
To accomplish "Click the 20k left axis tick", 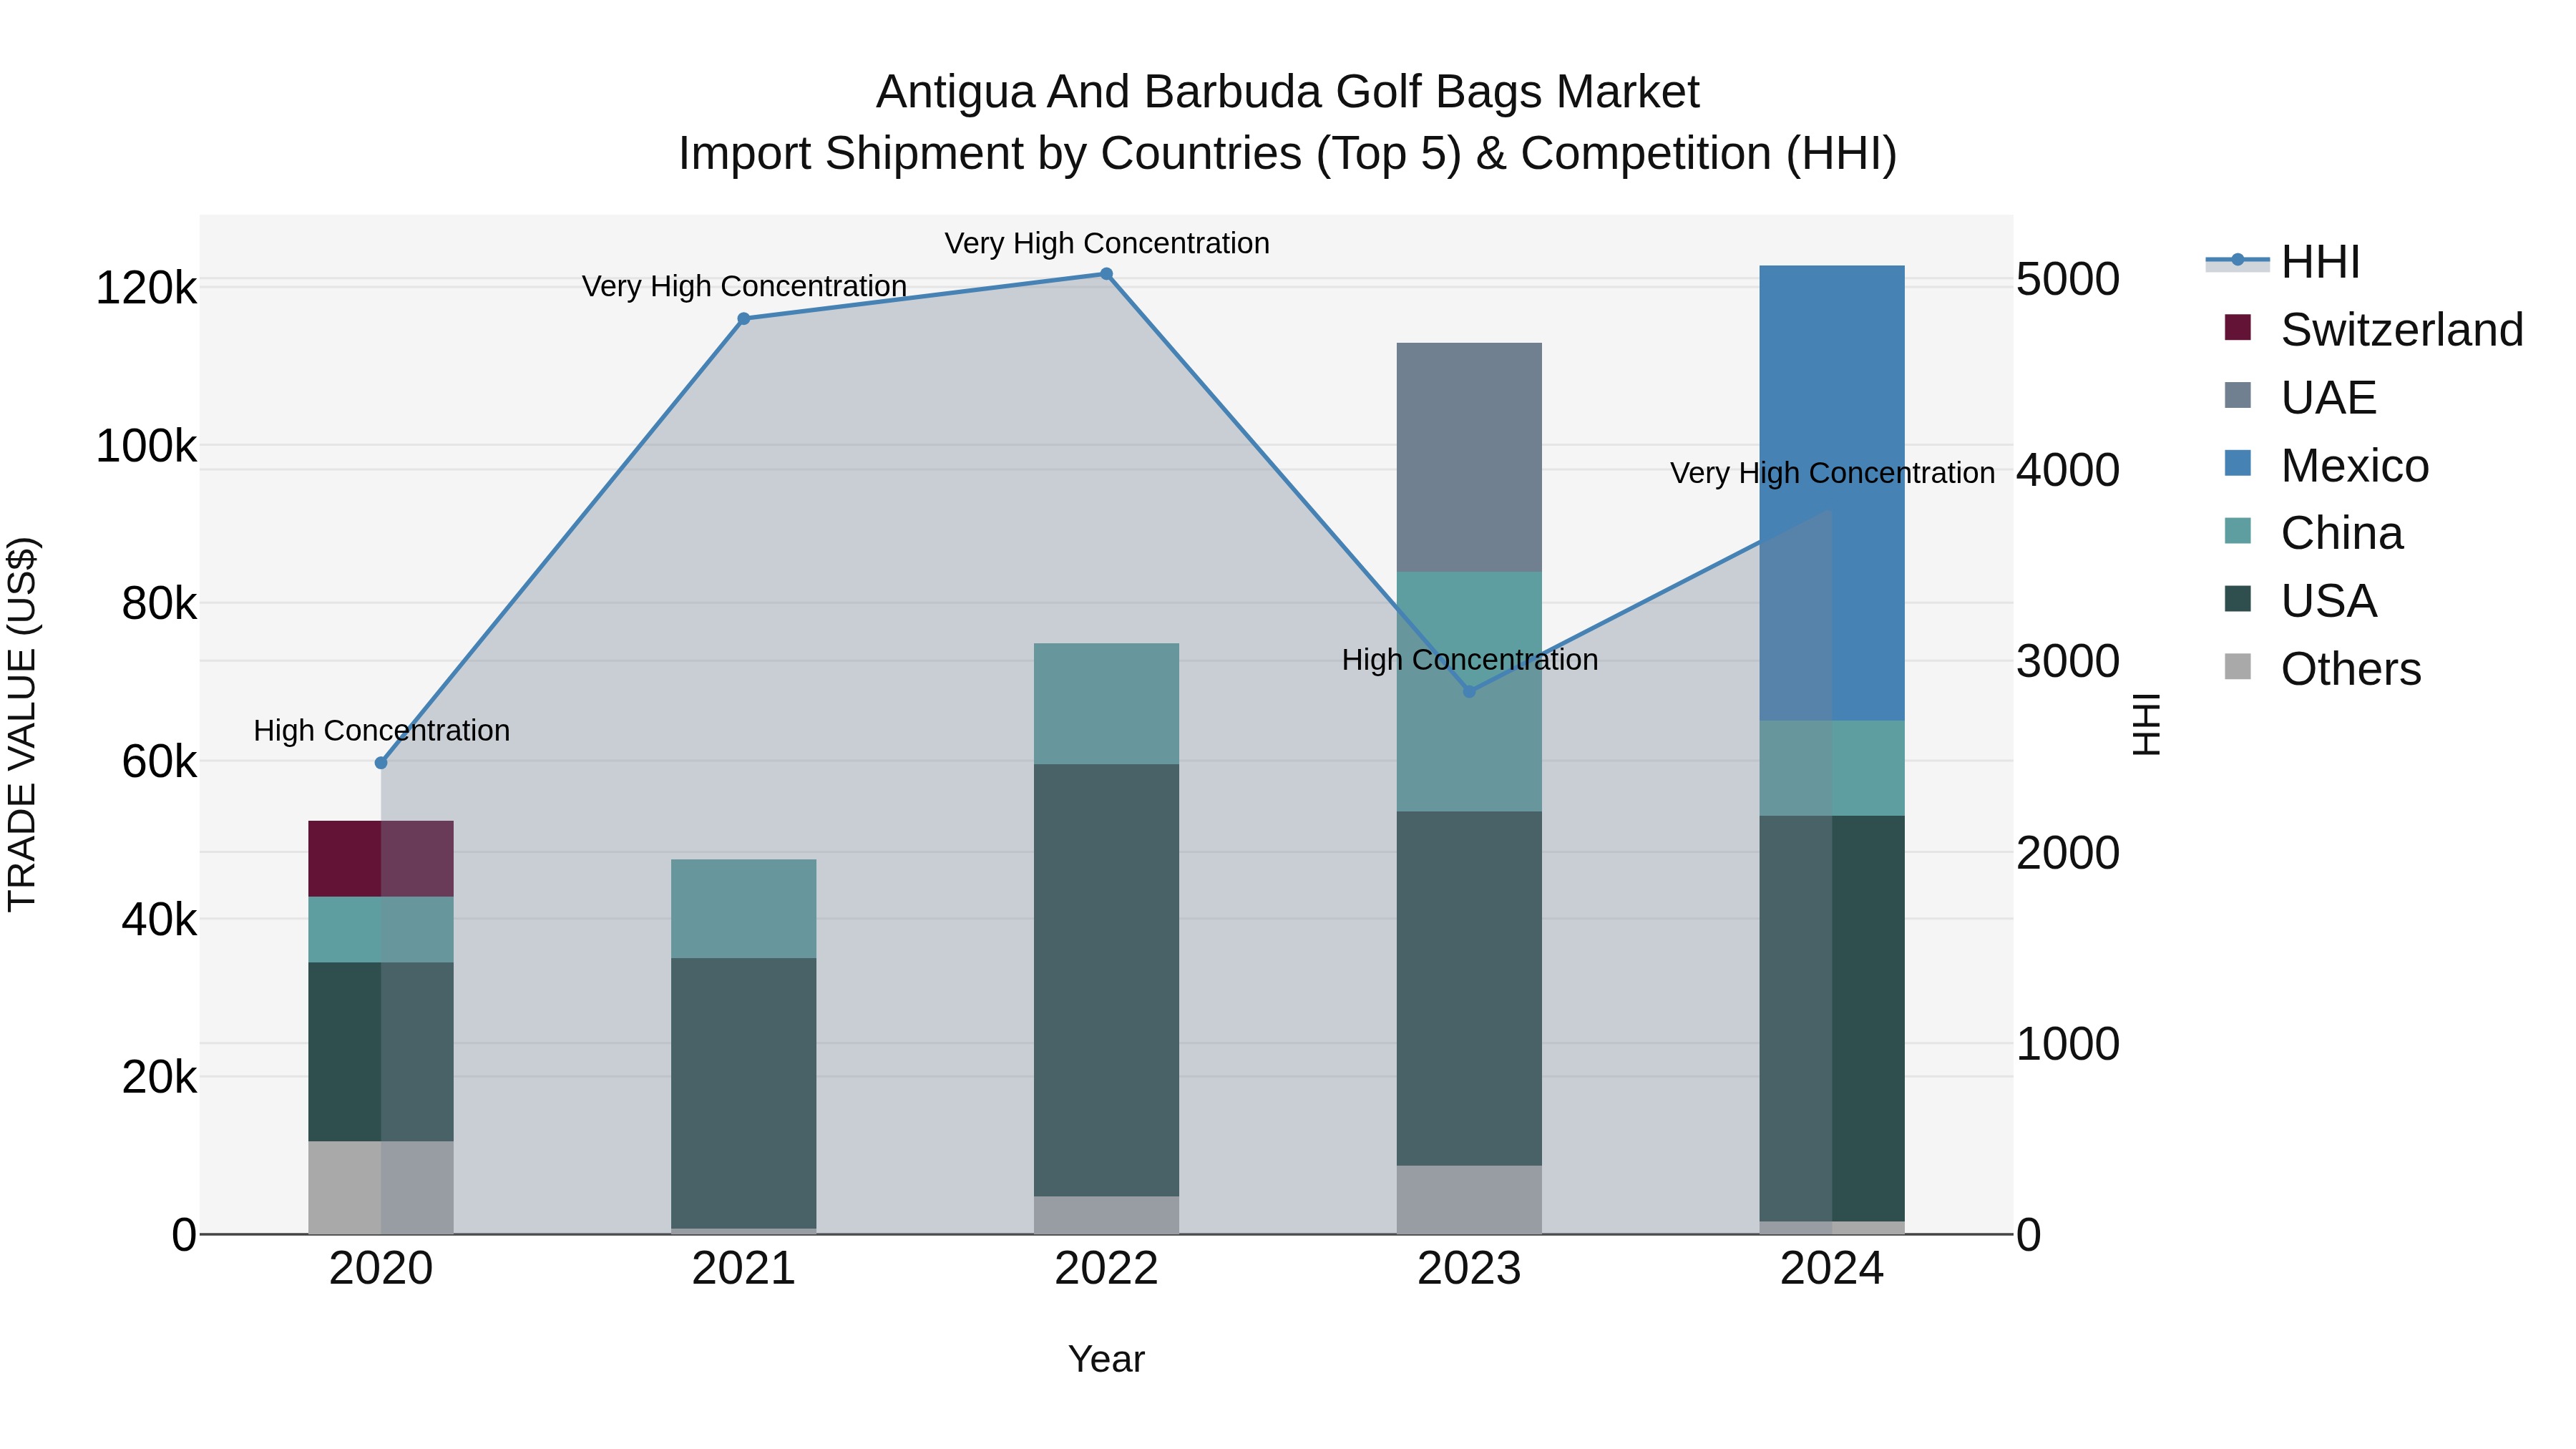I will click(159, 1077).
